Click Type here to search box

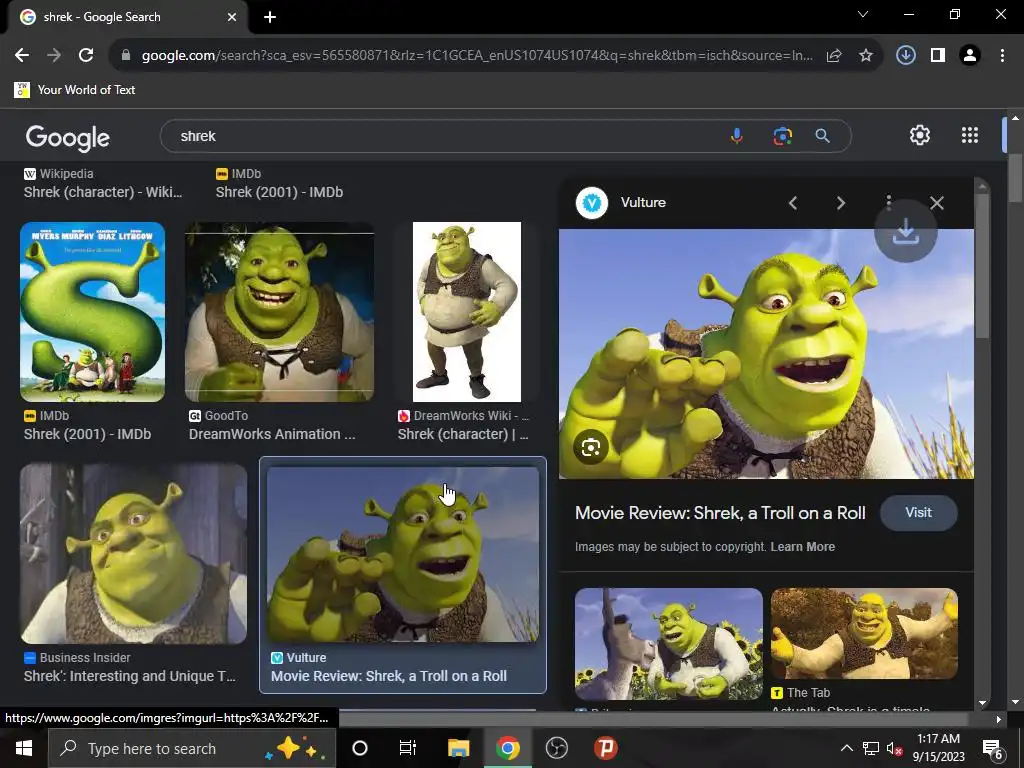coord(192,748)
